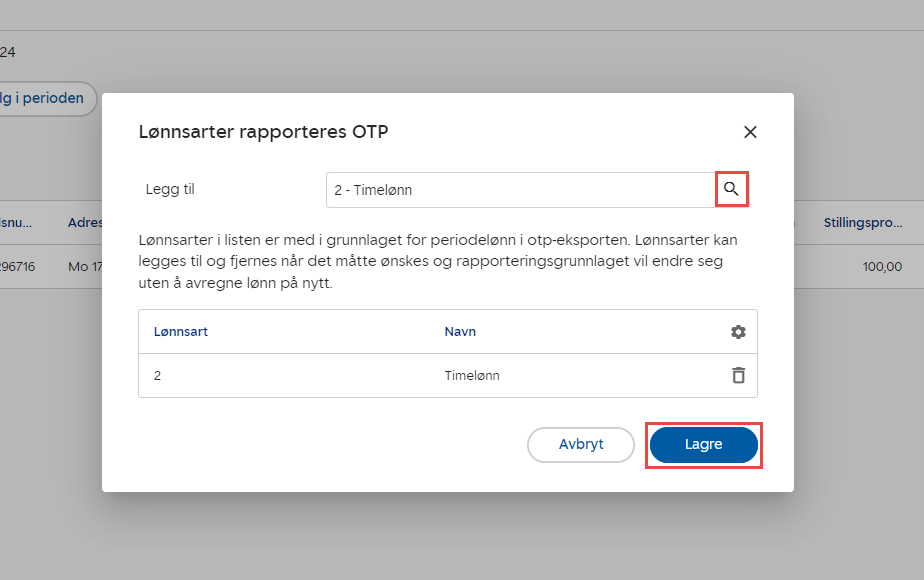Screen dimensions: 924x580
Task: Delete the Timelønn row with trash icon
Action: 738,376
